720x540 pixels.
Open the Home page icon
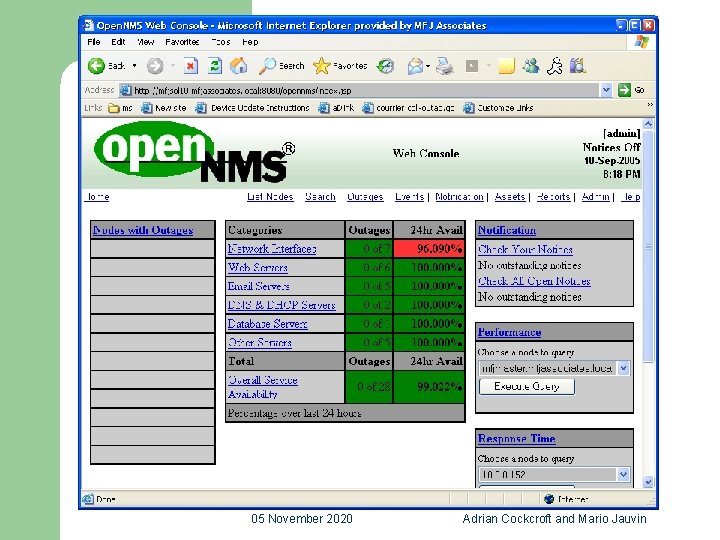239,66
